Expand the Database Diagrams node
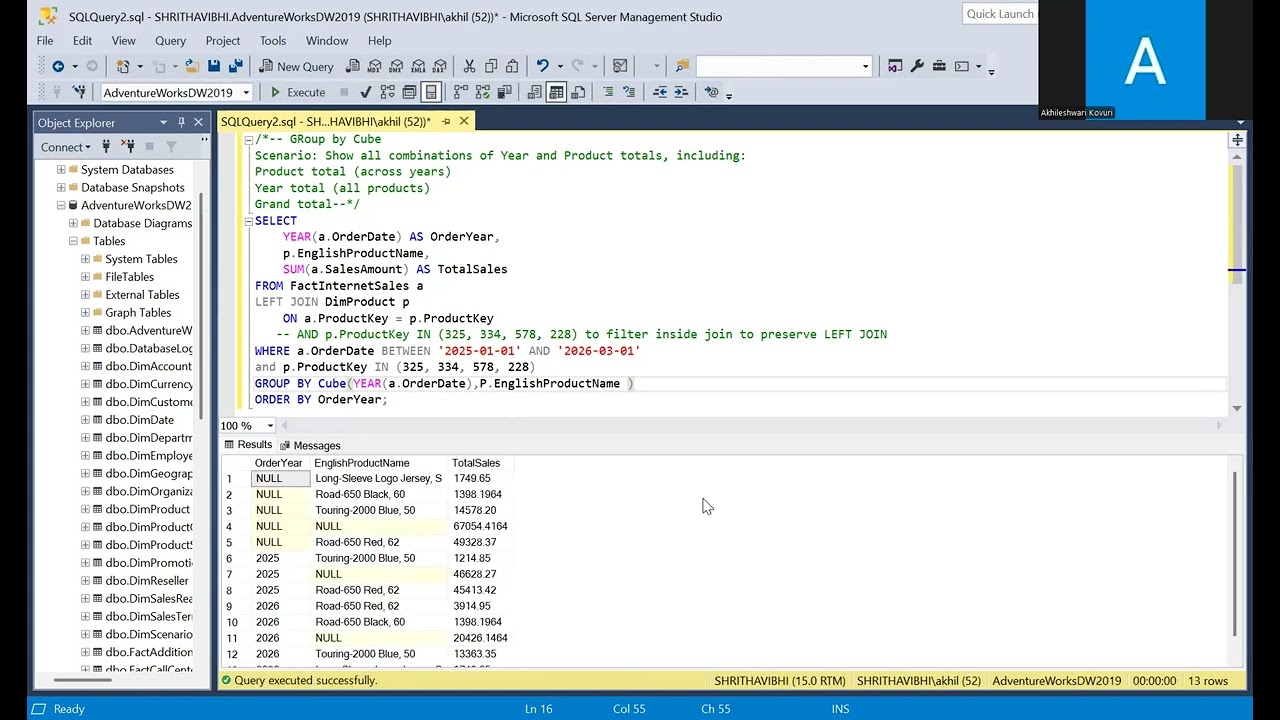Image resolution: width=1280 pixels, height=720 pixels. pyautogui.click(x=73, y=224)
